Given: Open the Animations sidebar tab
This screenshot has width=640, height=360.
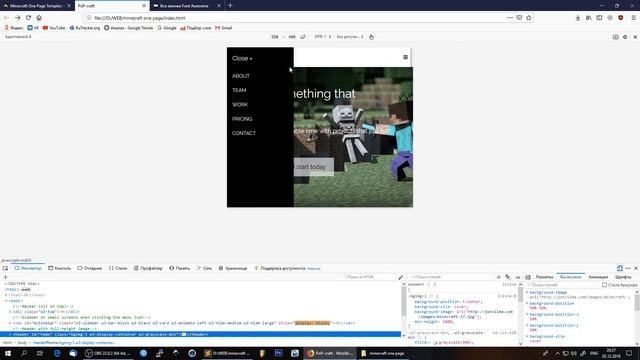Looking at the screenshot, I should point(598,277).
